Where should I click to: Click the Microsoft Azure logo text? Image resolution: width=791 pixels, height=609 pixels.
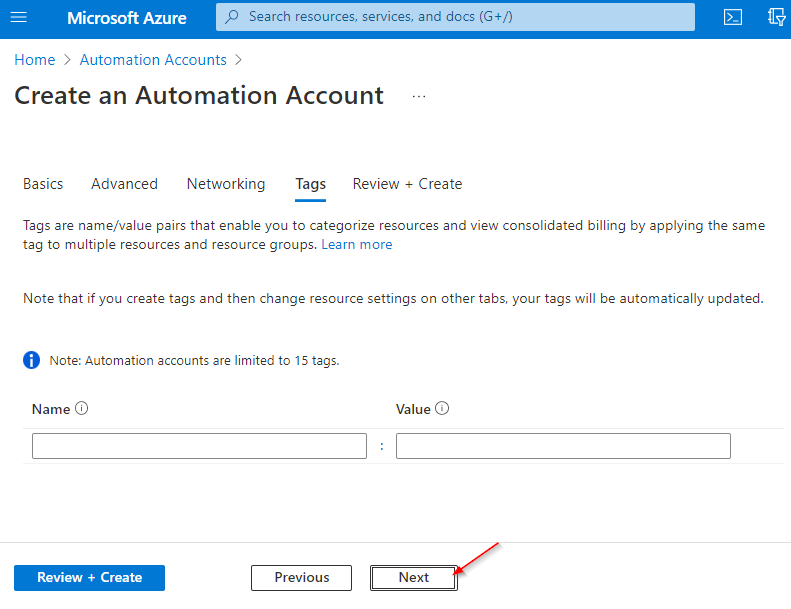(x=127, y=18)
